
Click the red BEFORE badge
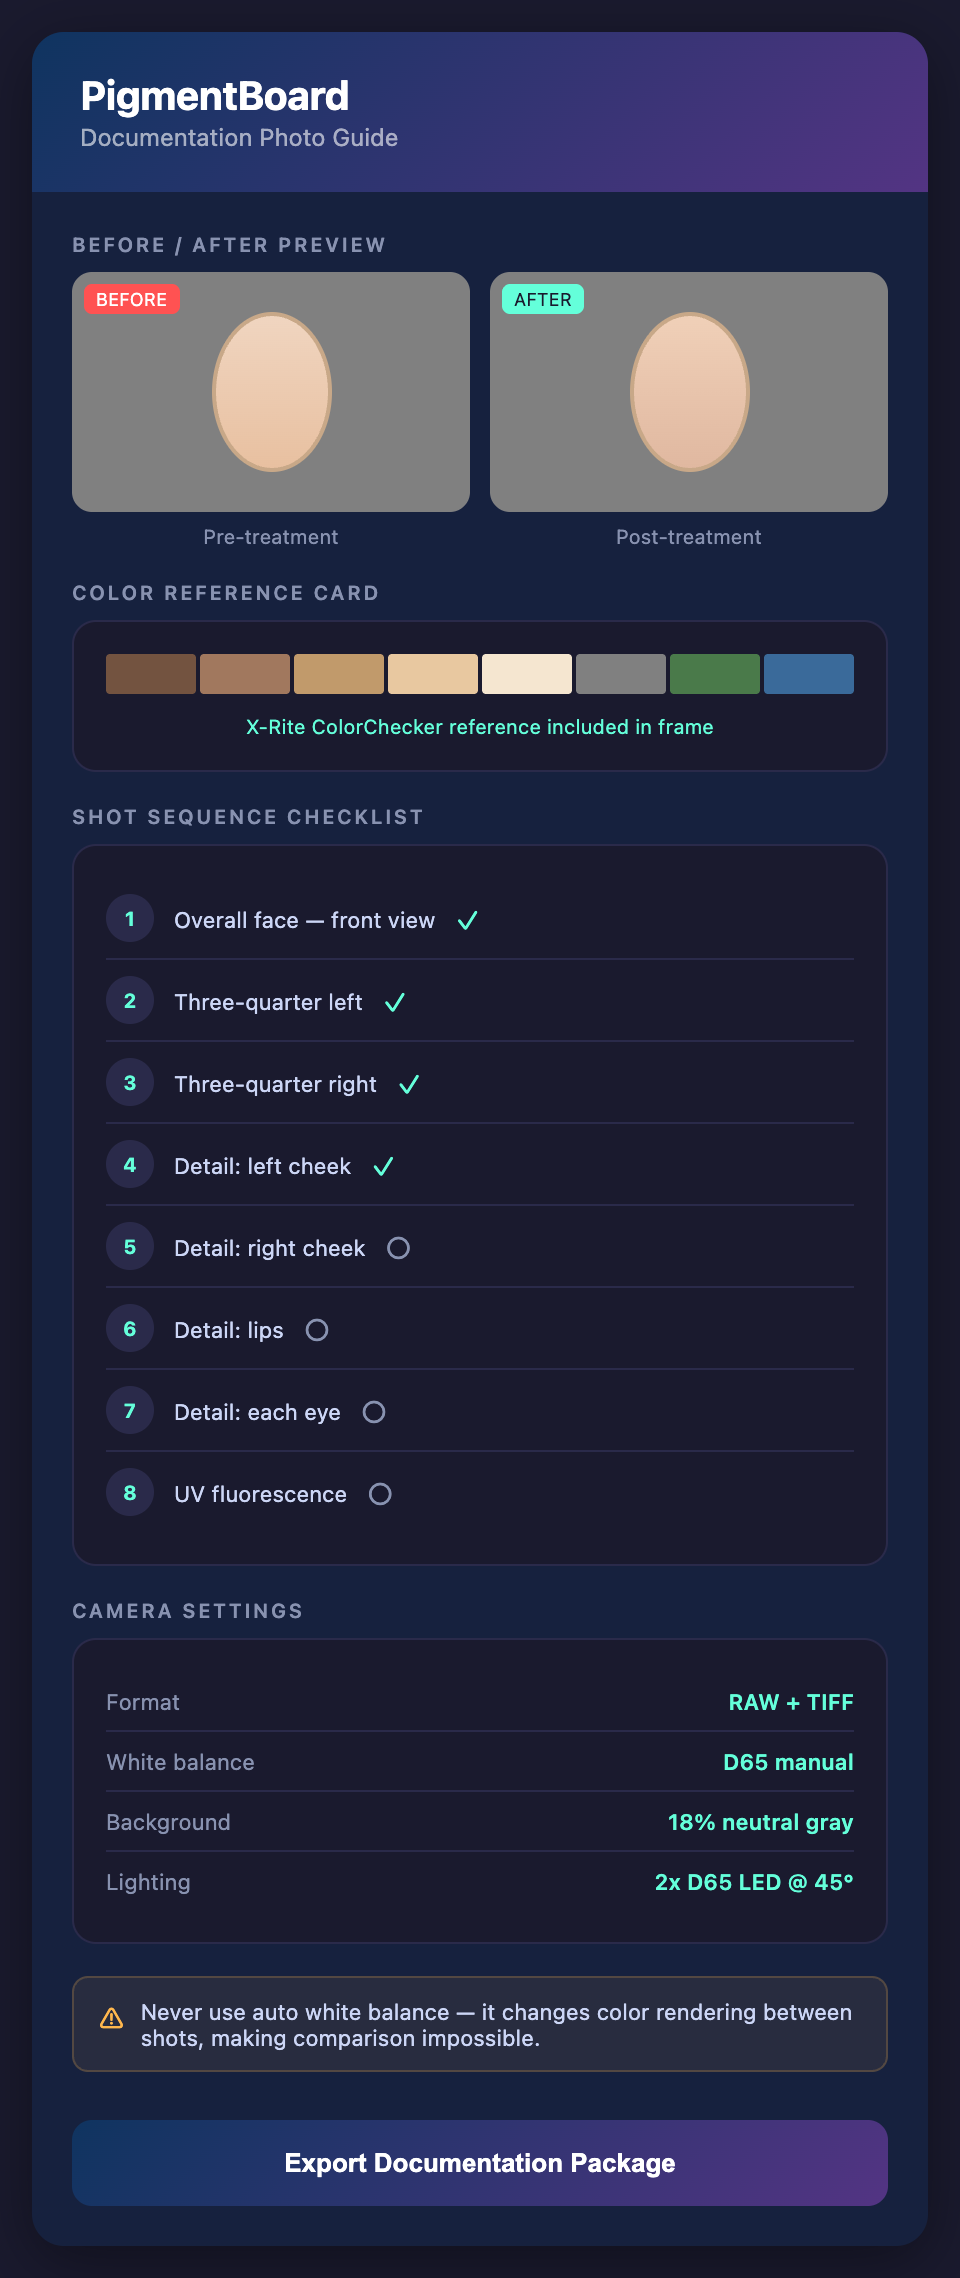click(131, 300)
